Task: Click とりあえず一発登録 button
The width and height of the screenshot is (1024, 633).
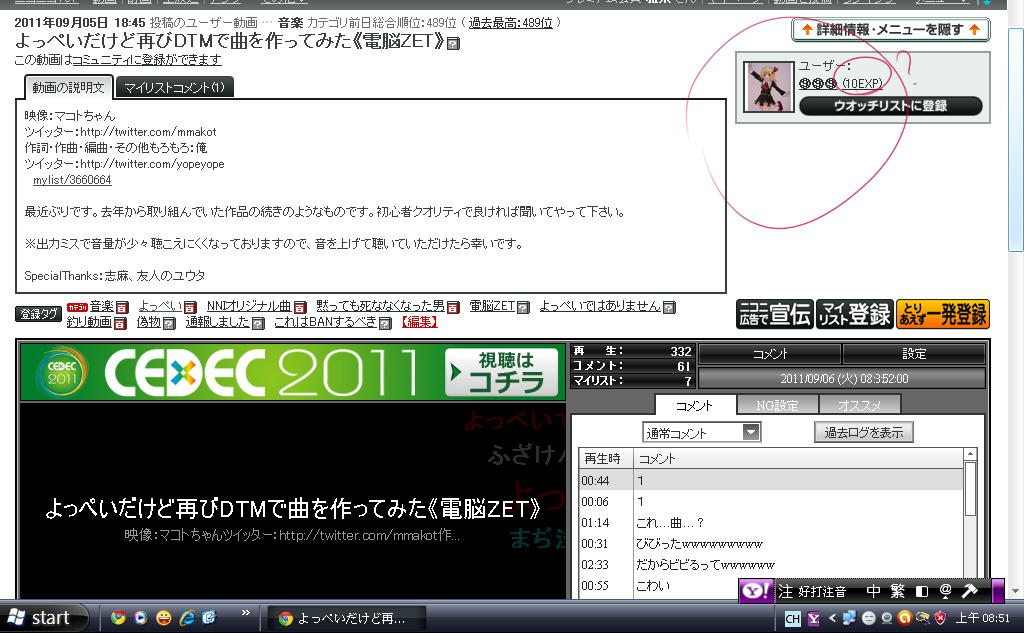Action: point(943,314)
